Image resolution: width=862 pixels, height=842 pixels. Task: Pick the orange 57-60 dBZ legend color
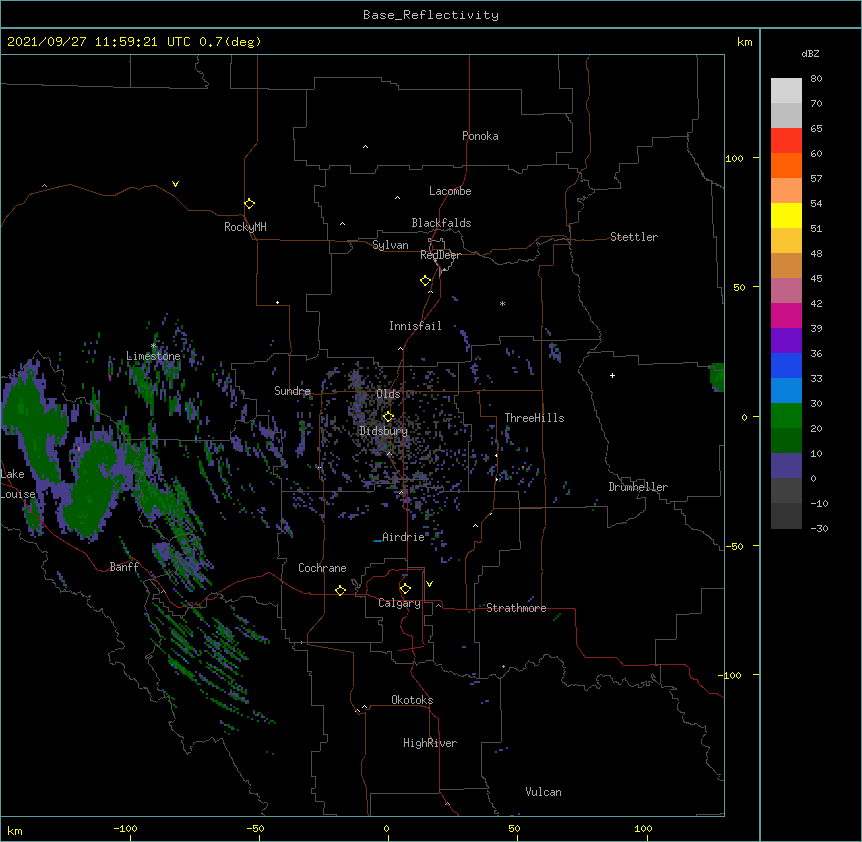click(786, 165)
